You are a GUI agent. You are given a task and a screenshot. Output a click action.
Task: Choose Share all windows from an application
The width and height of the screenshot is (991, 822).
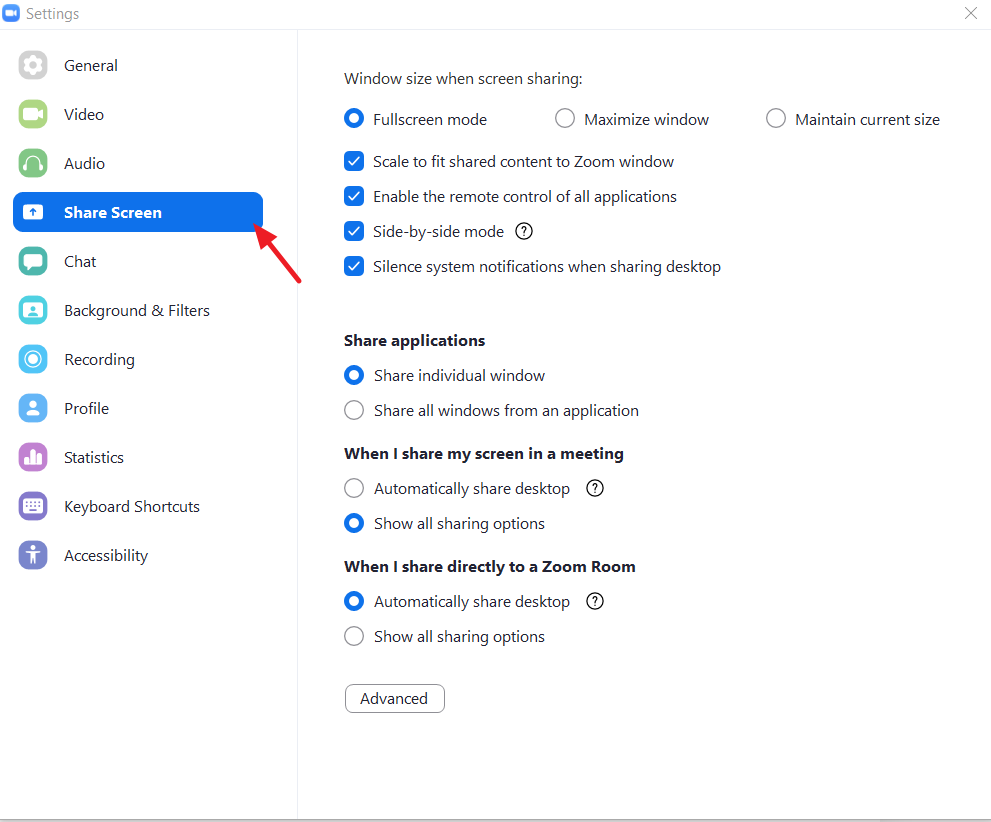[353, 410]
